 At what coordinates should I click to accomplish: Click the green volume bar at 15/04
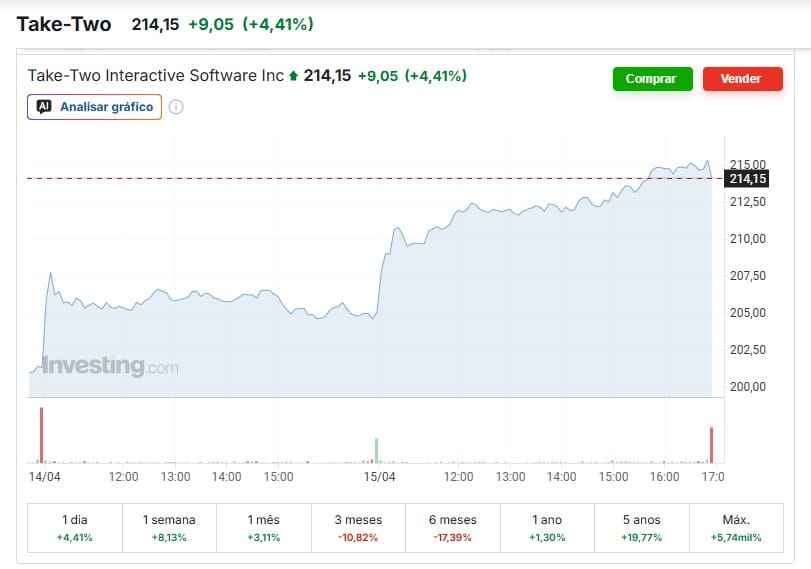coord(377,449)
